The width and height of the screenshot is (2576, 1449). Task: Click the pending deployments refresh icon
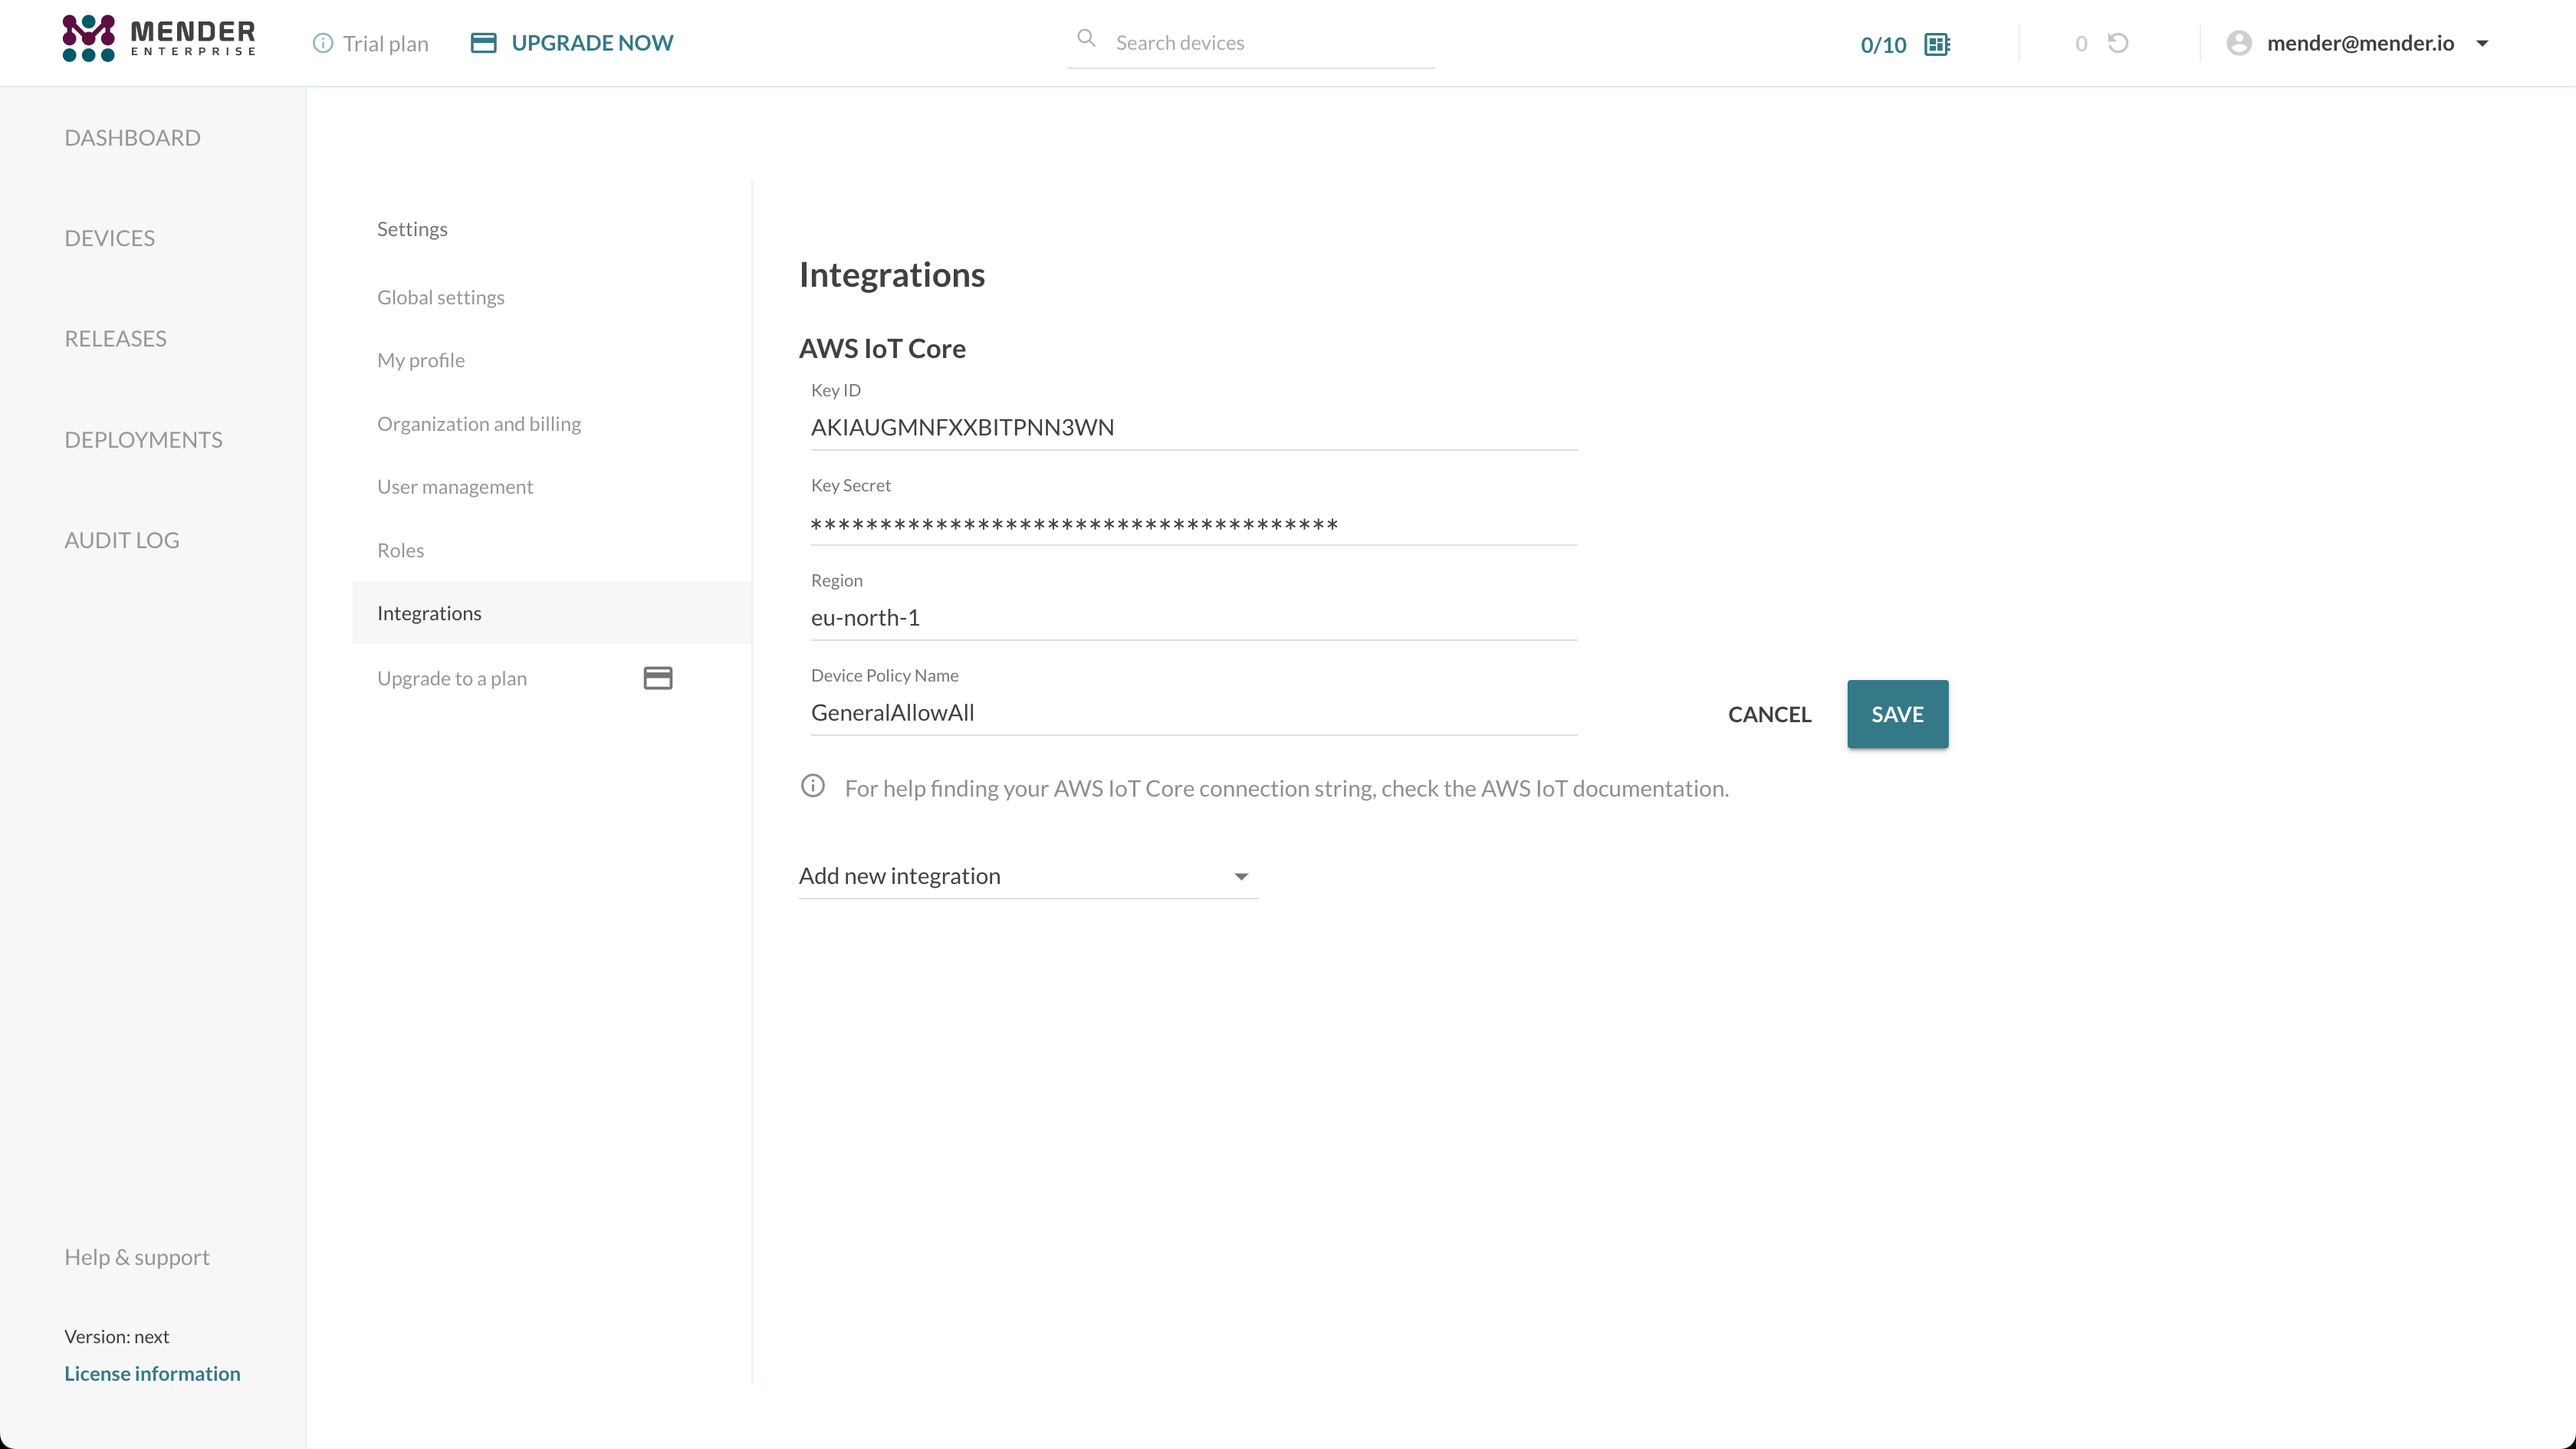click(x=2118, y=43)
